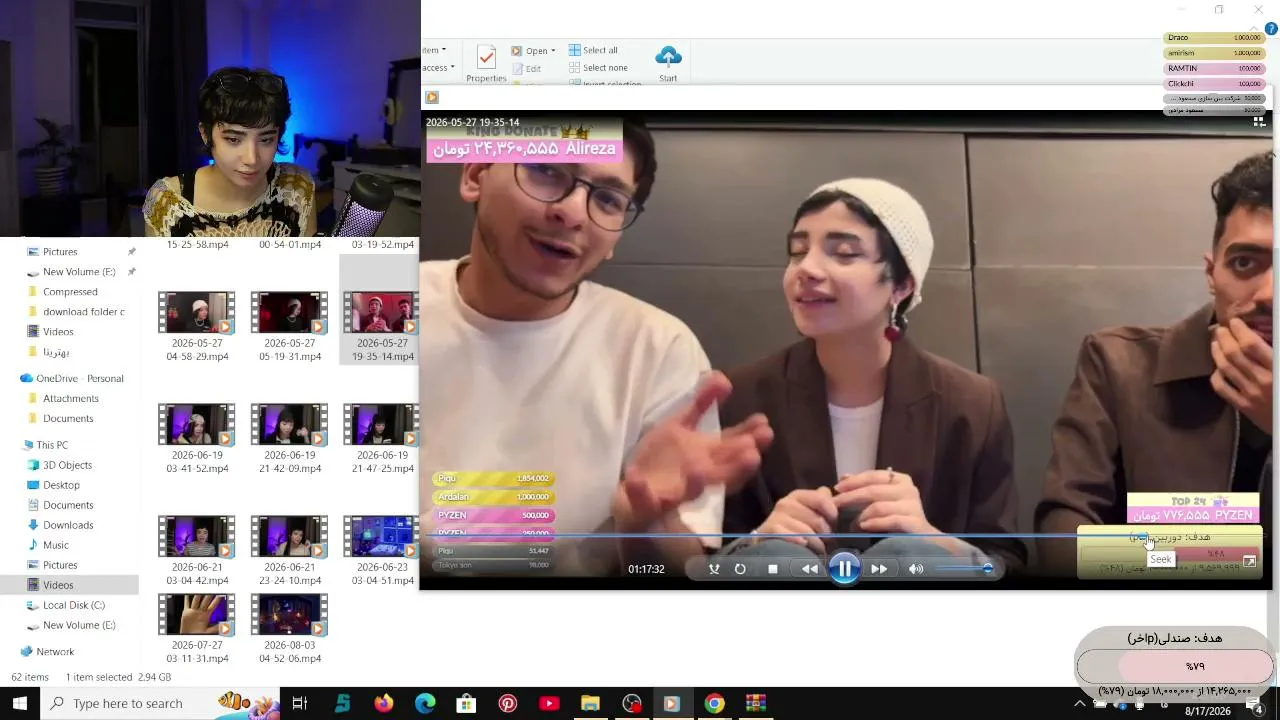
Task: Click the media player title bar icon
Action: [x=432, y=97]
